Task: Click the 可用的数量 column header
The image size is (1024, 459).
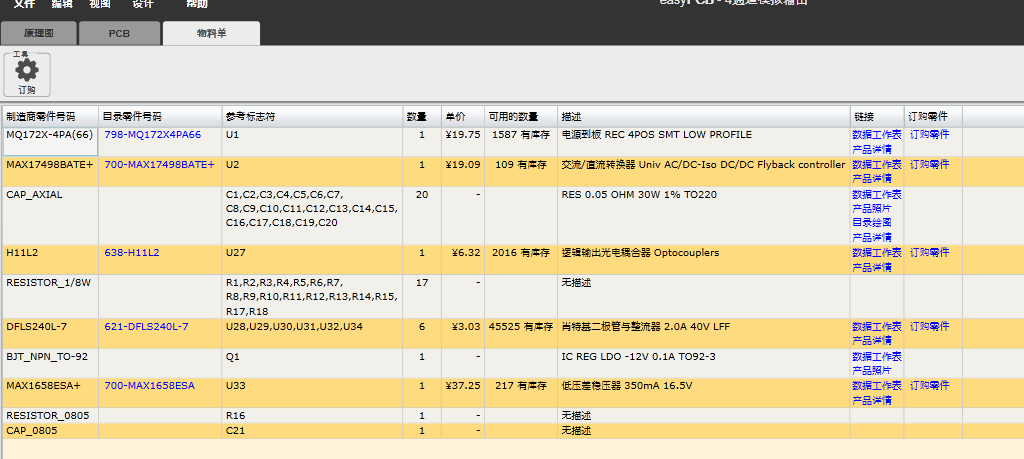Action: pyautogui.click(x=521, y=117)
